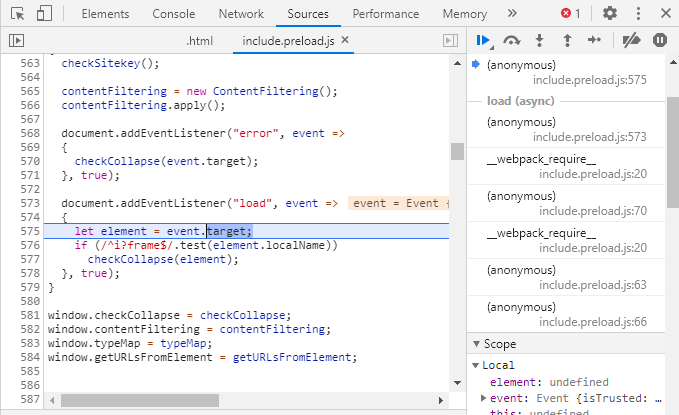The height and width of the screenshot is (415, 679).
Task: Open the Elements panel tab
Action: coord(105,14)
